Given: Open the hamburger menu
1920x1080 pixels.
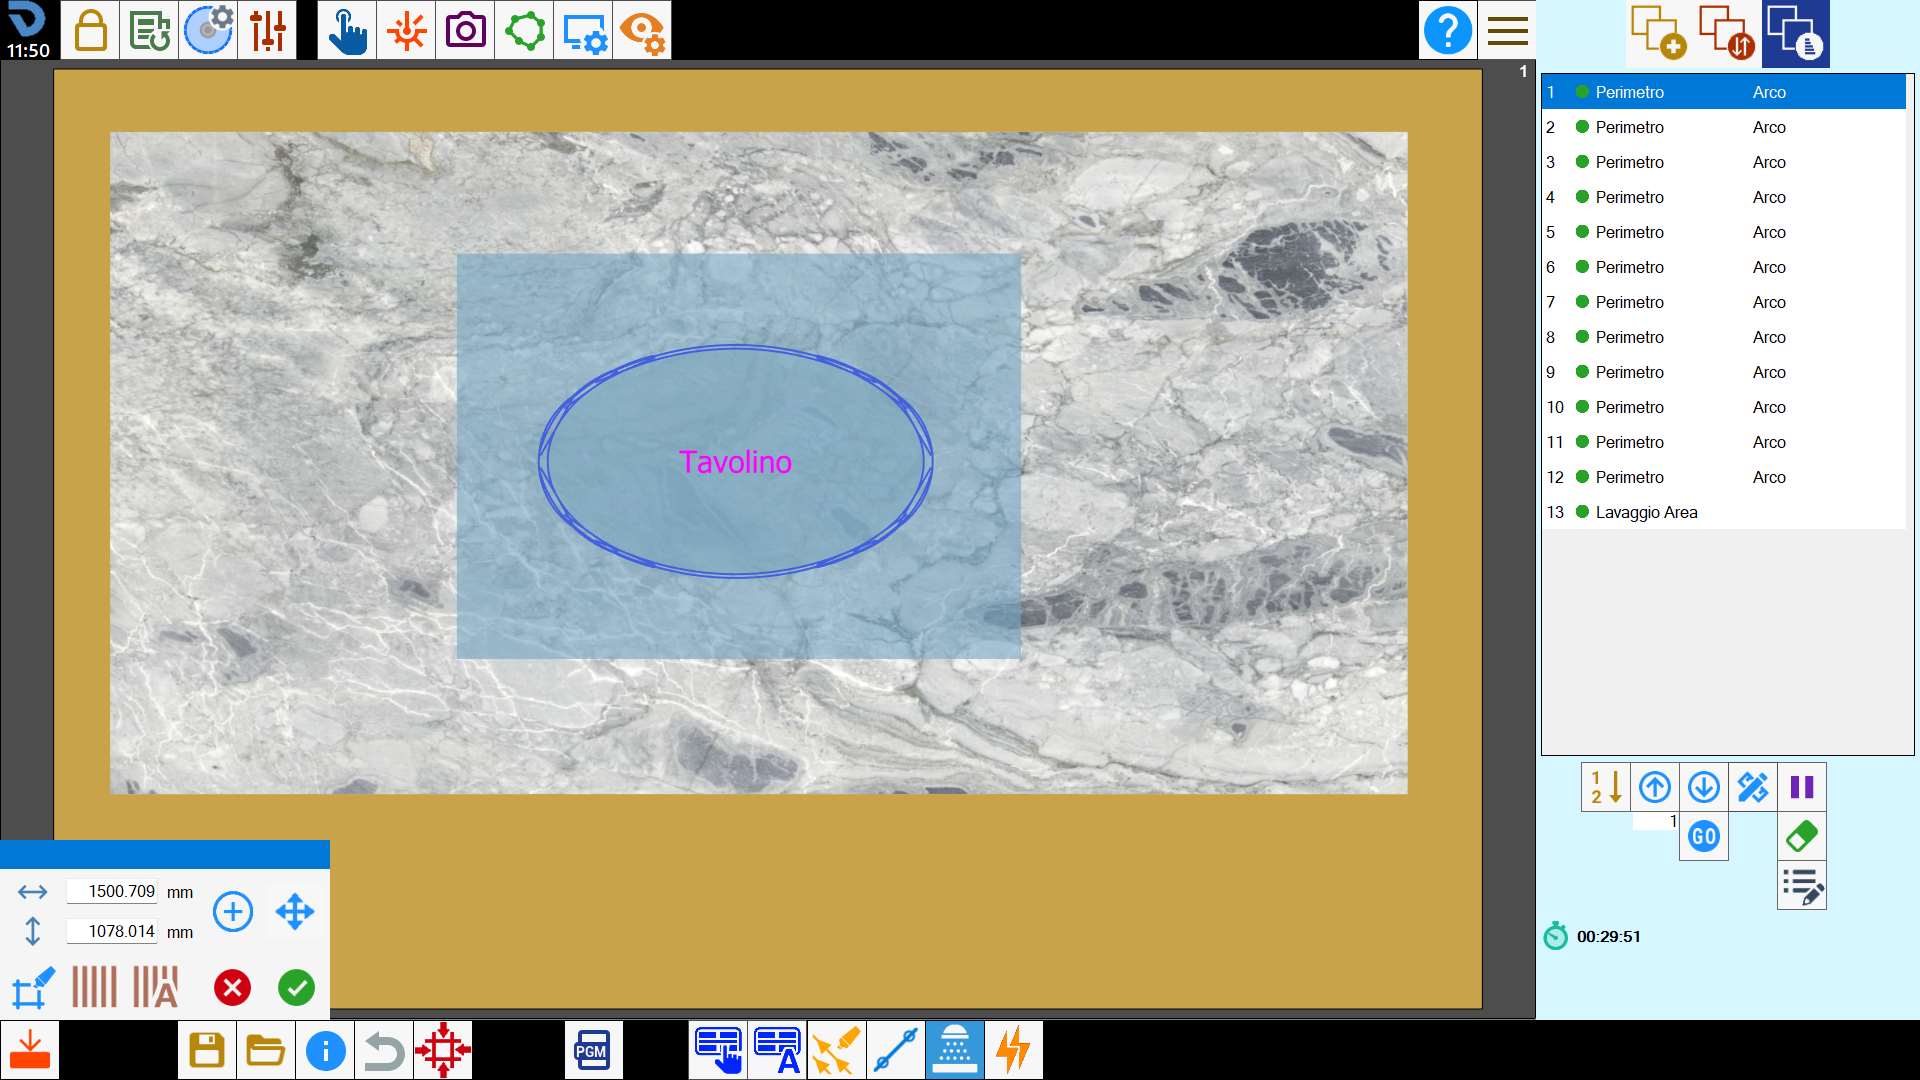Looking at the screenshot, I should point(1507,30).
